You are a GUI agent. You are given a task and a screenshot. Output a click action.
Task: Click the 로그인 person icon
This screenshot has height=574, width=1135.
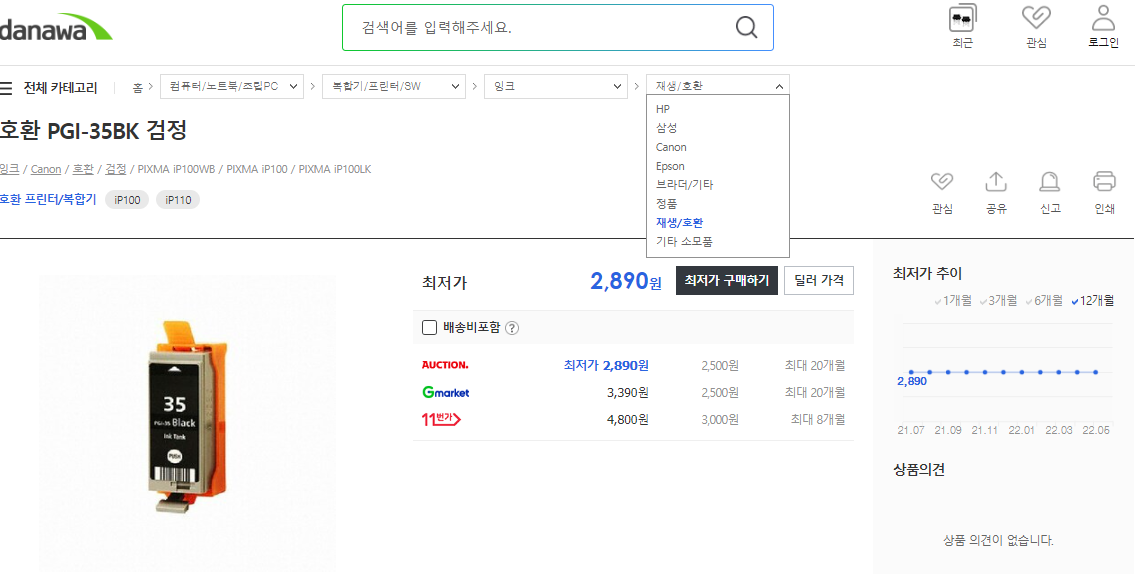[x=1103, y=18]
